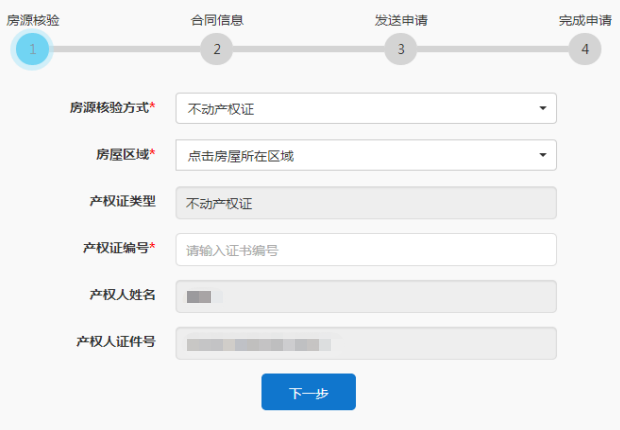Expand the 房屋区域 dropdown arrow
Viewport: 620px width, 430px height.
pyautogui.click(x=542, y=155)
